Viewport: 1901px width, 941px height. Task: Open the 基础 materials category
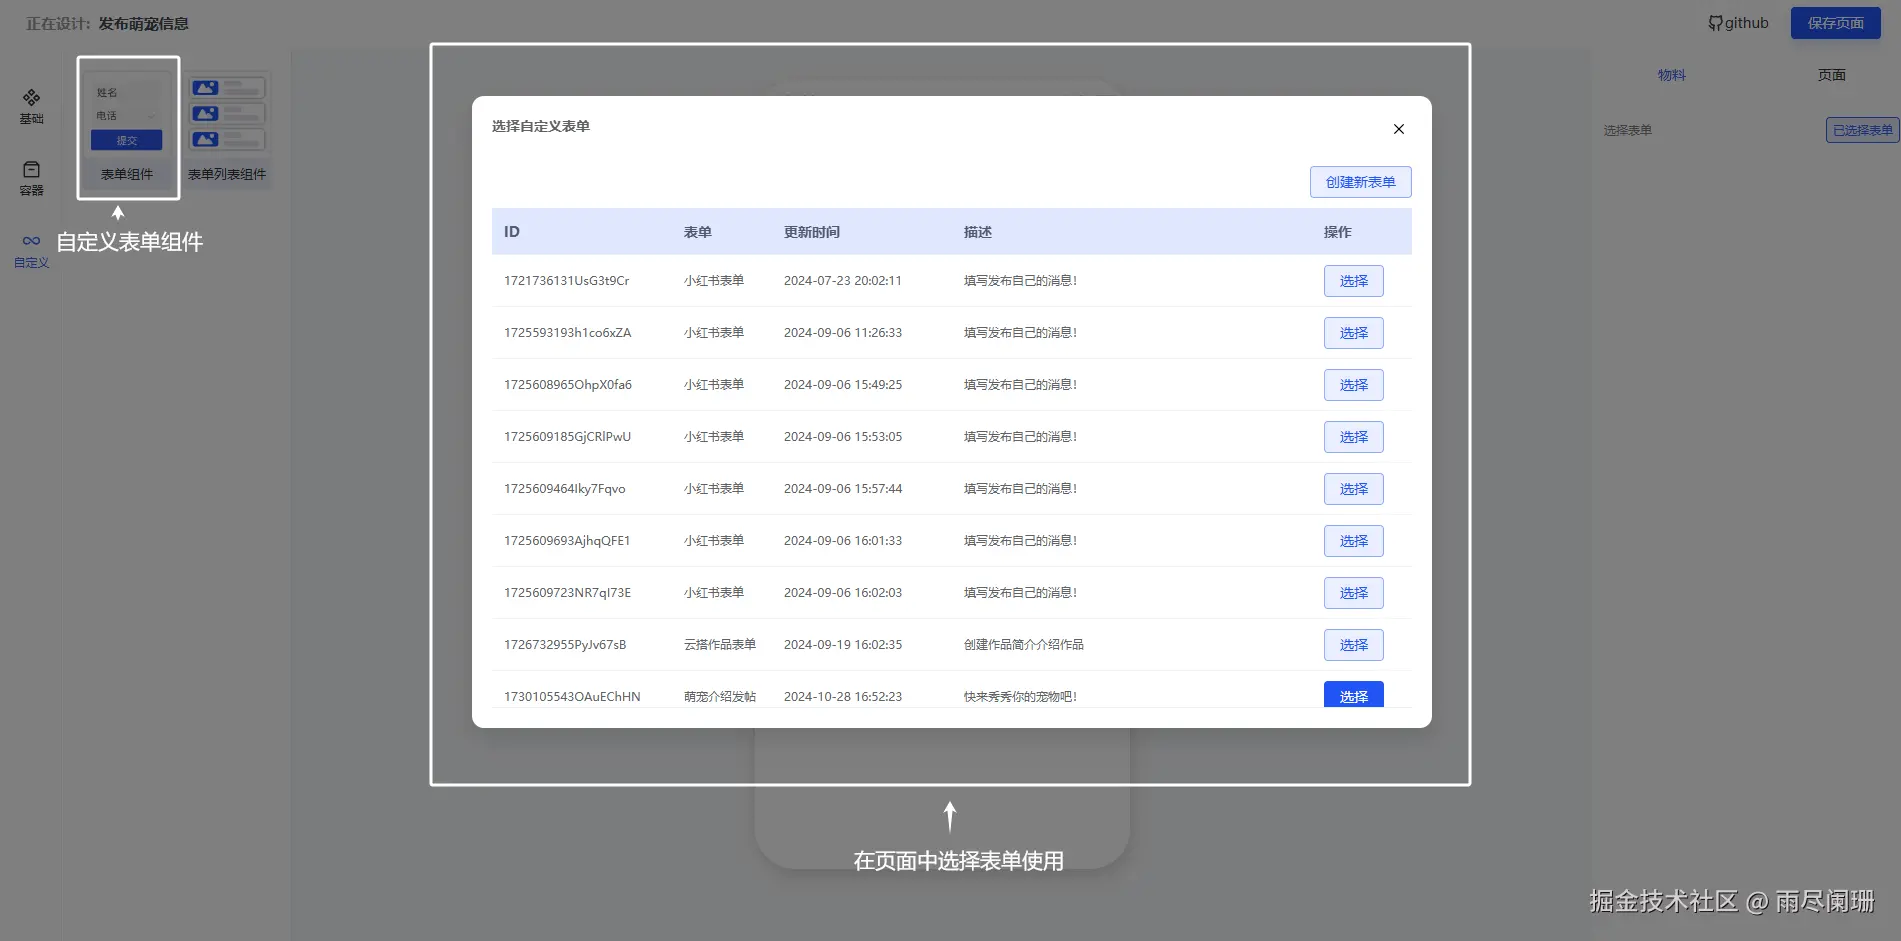(x=31, y=107)
